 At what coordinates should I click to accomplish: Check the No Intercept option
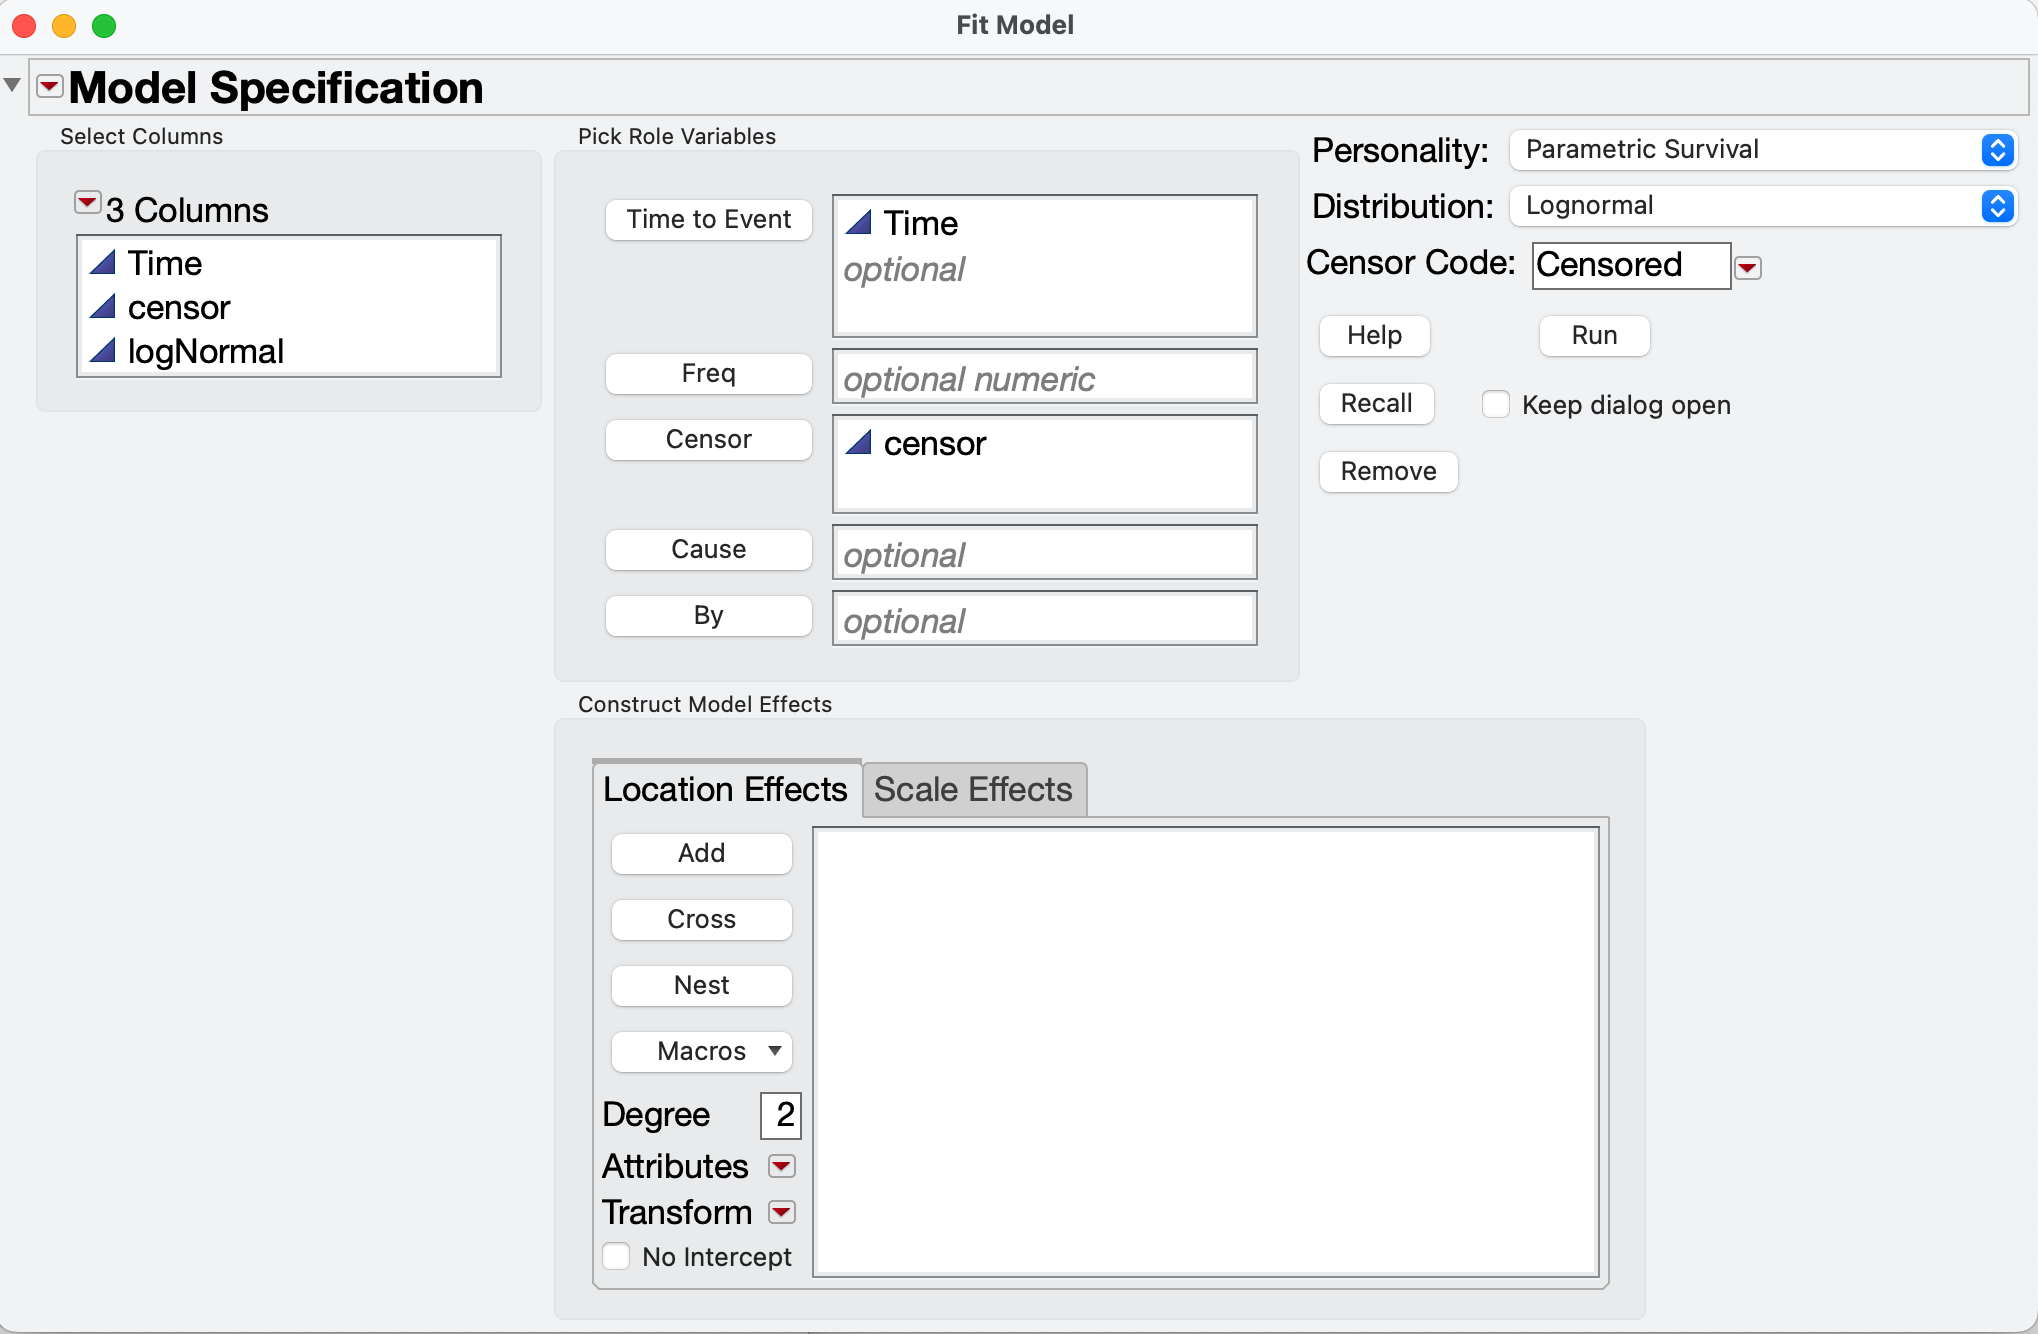(617, 1257)
